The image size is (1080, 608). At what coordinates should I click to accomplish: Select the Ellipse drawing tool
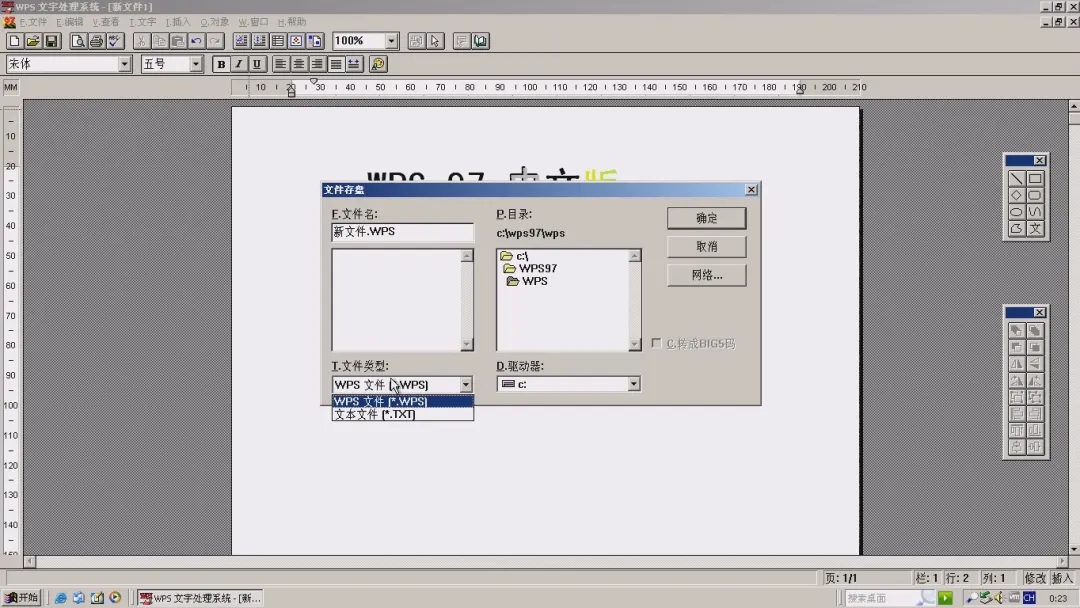tap(1017, 212)
